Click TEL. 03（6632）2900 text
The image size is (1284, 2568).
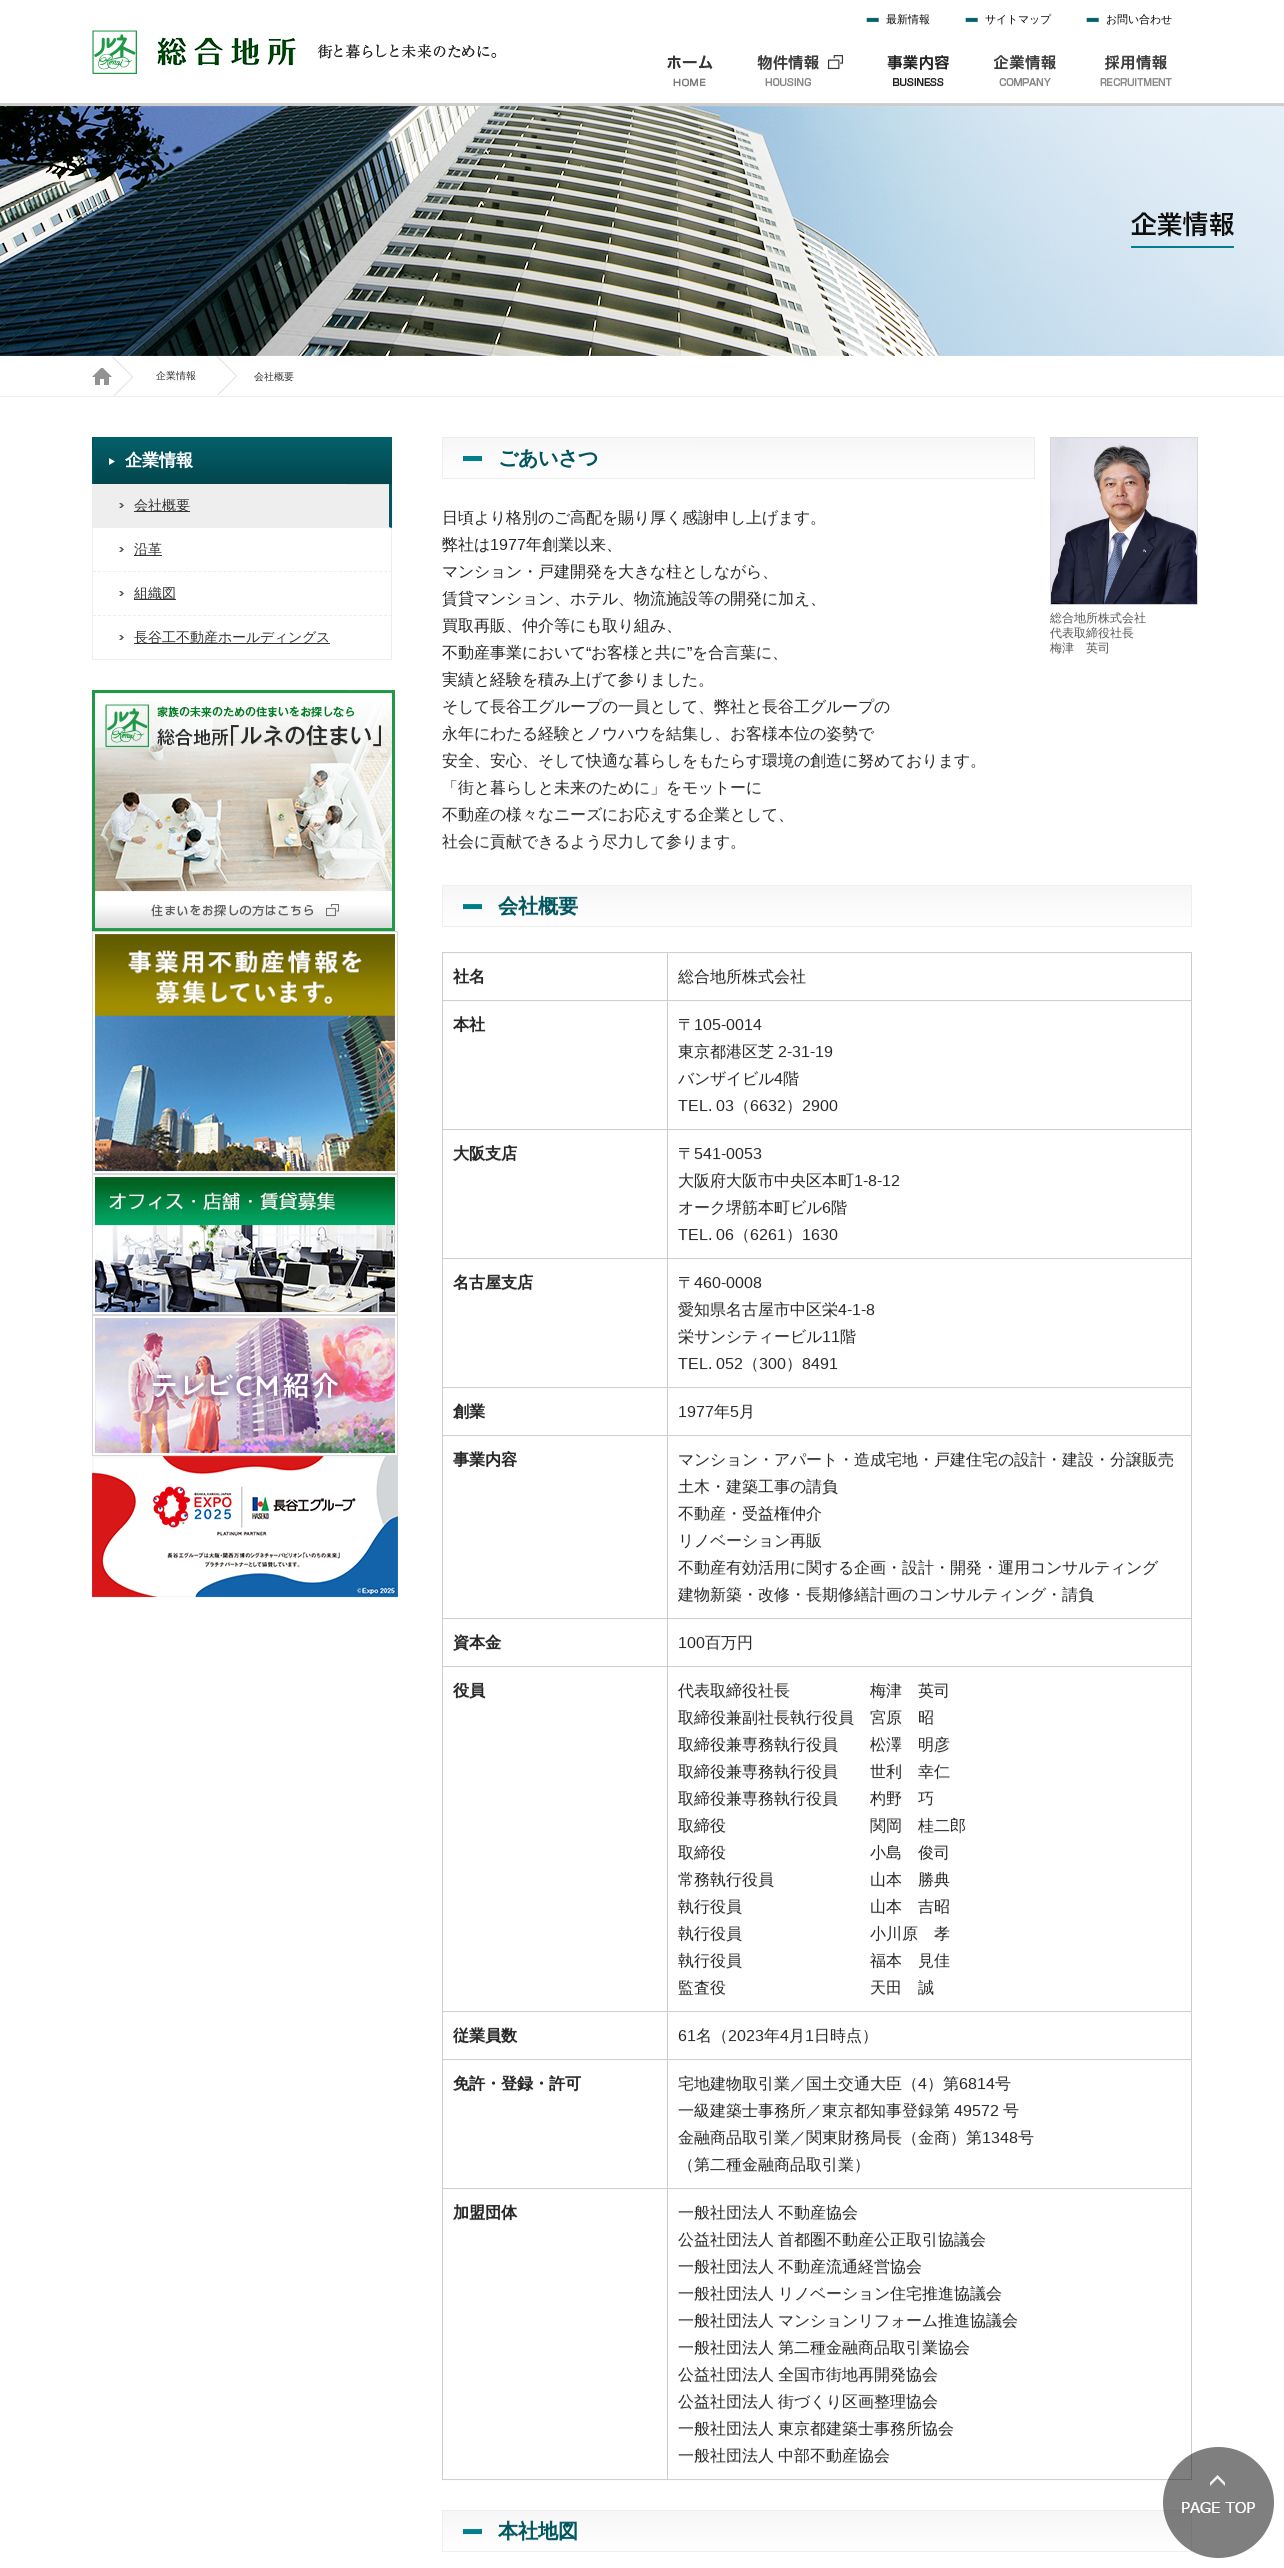pyautogui.click(x=757, y=1106)
